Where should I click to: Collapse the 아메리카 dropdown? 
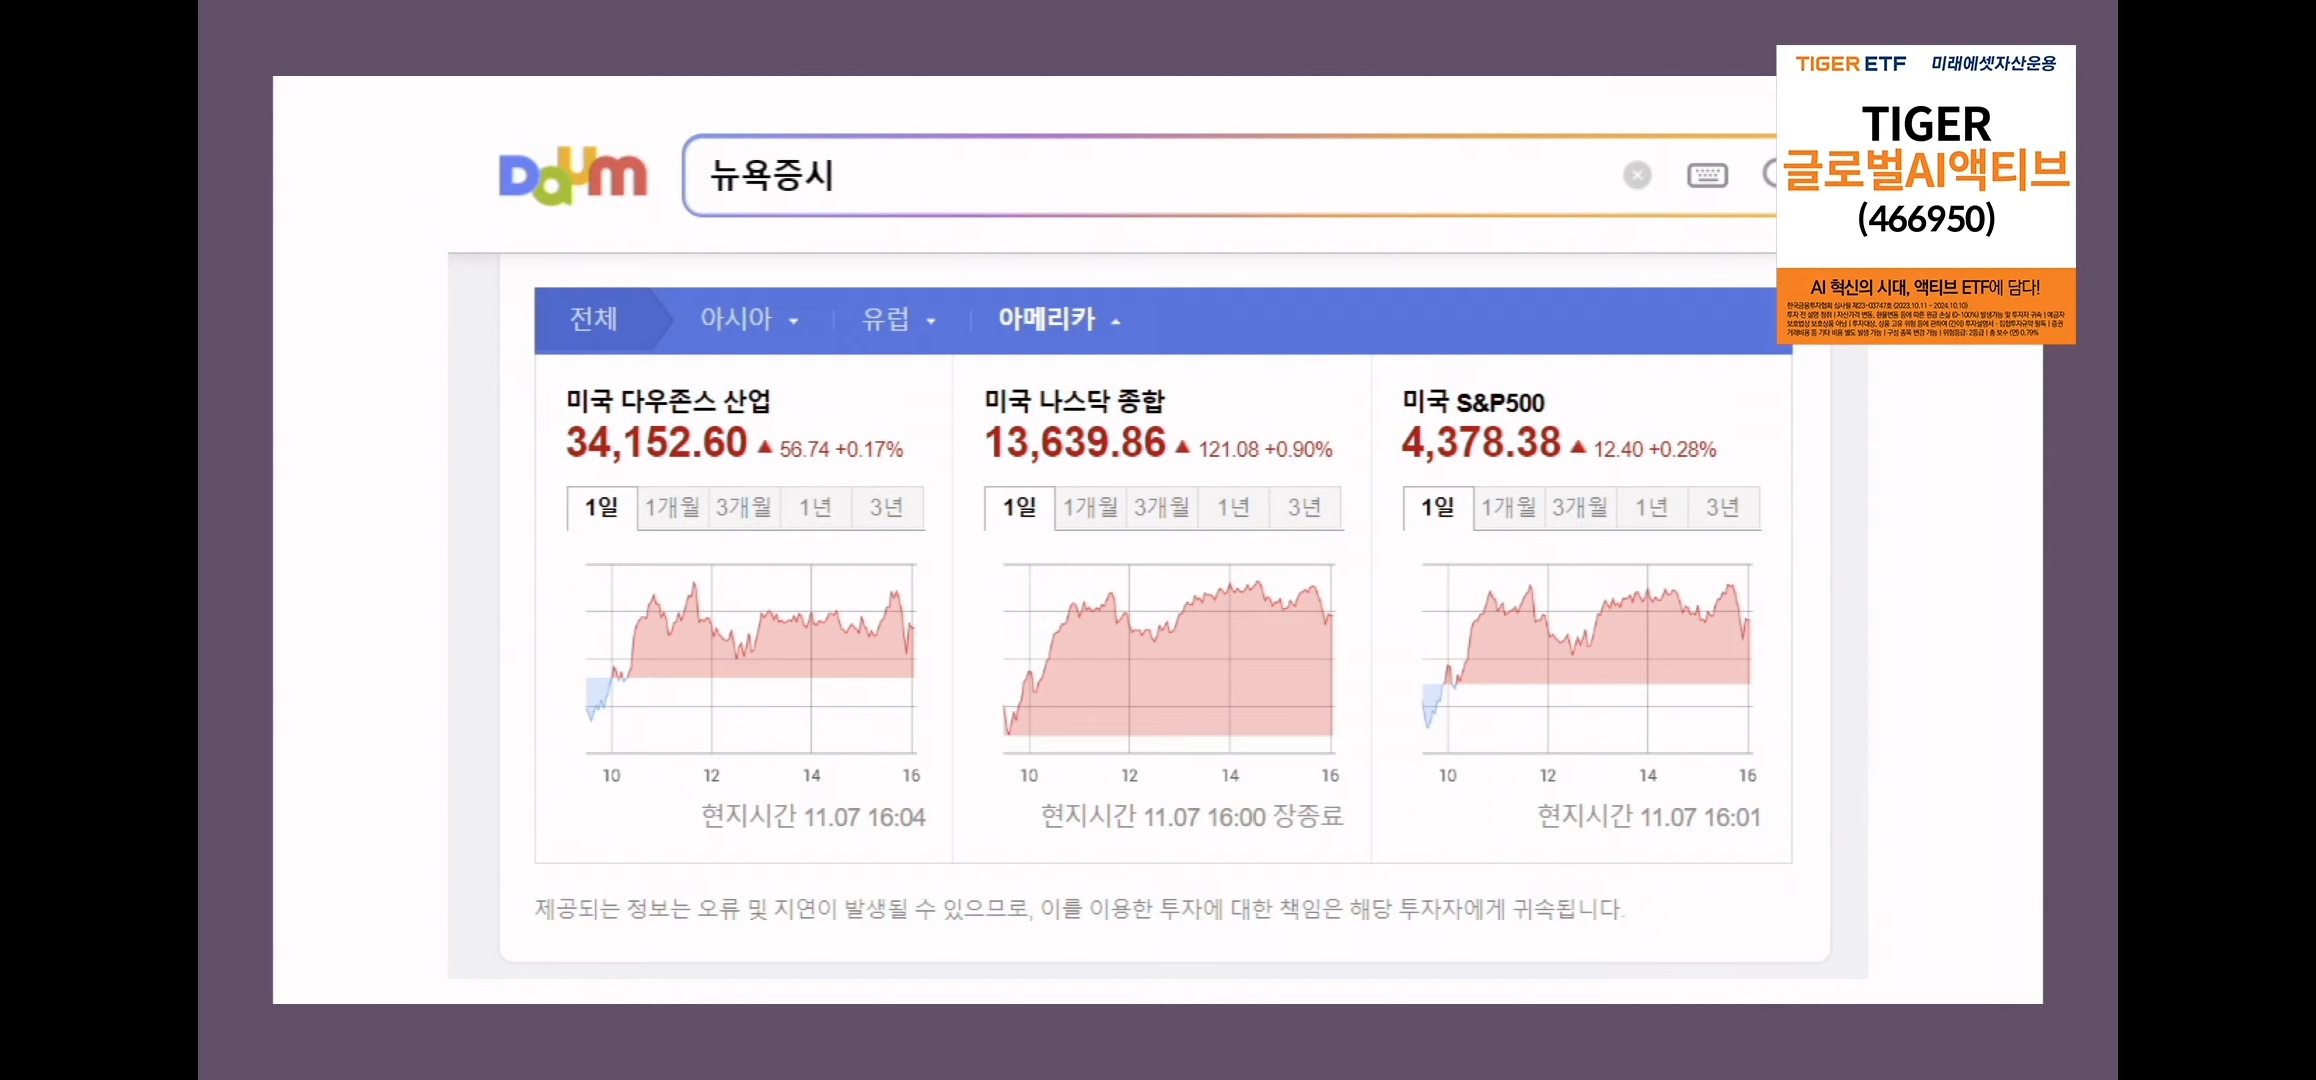(1059, 319)
